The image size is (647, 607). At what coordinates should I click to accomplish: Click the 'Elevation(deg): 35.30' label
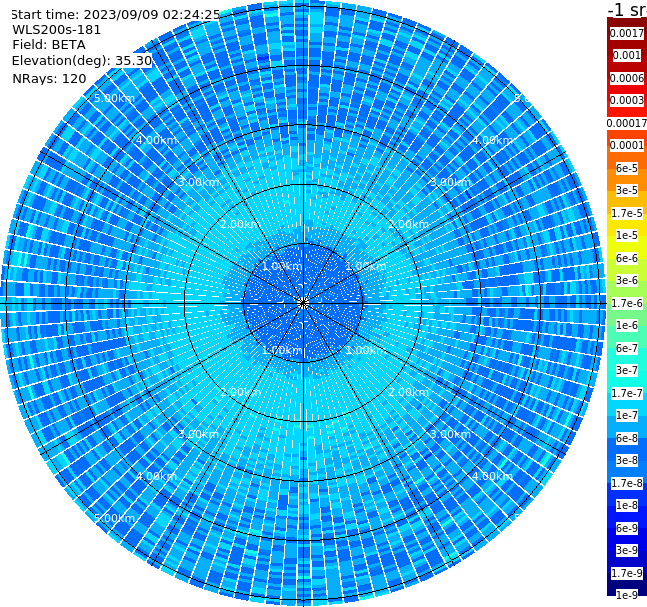tap(82, 61)
